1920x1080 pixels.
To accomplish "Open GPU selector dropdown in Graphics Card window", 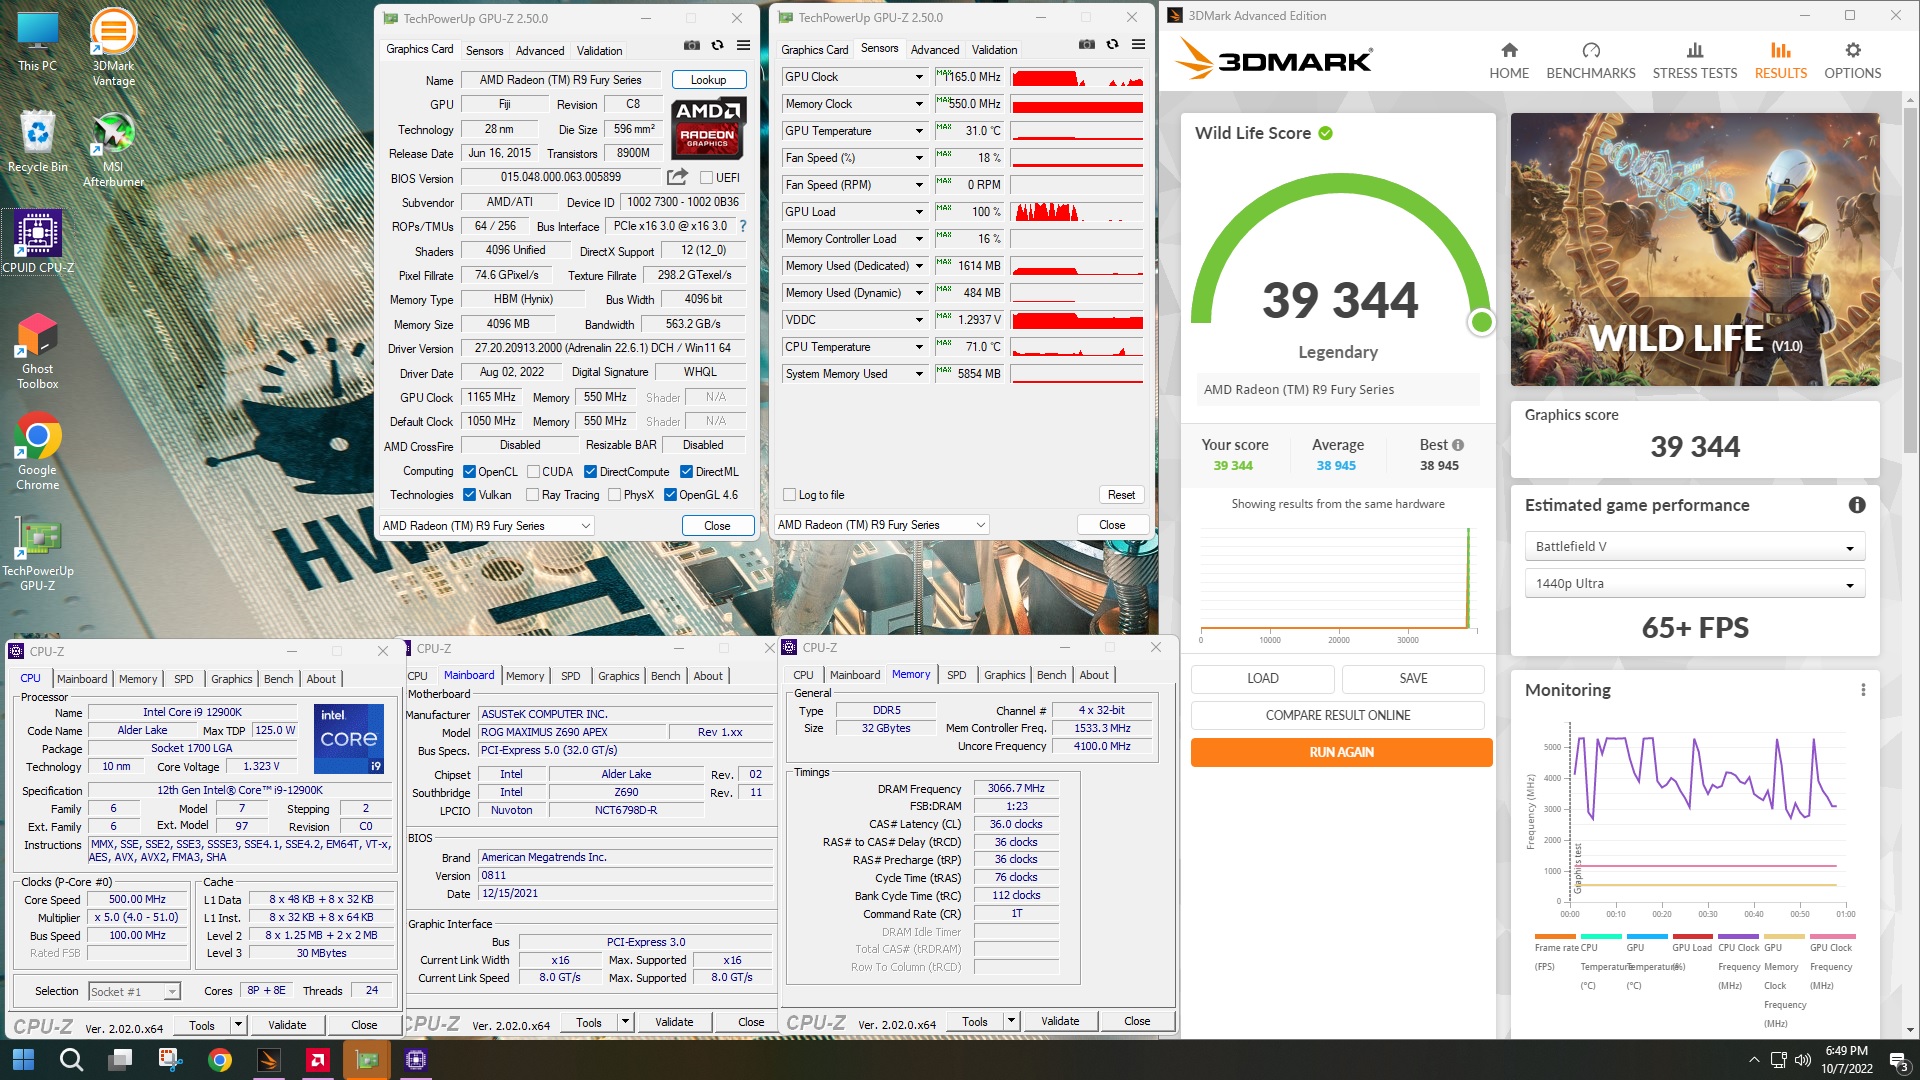I will [x=487, y=526].
